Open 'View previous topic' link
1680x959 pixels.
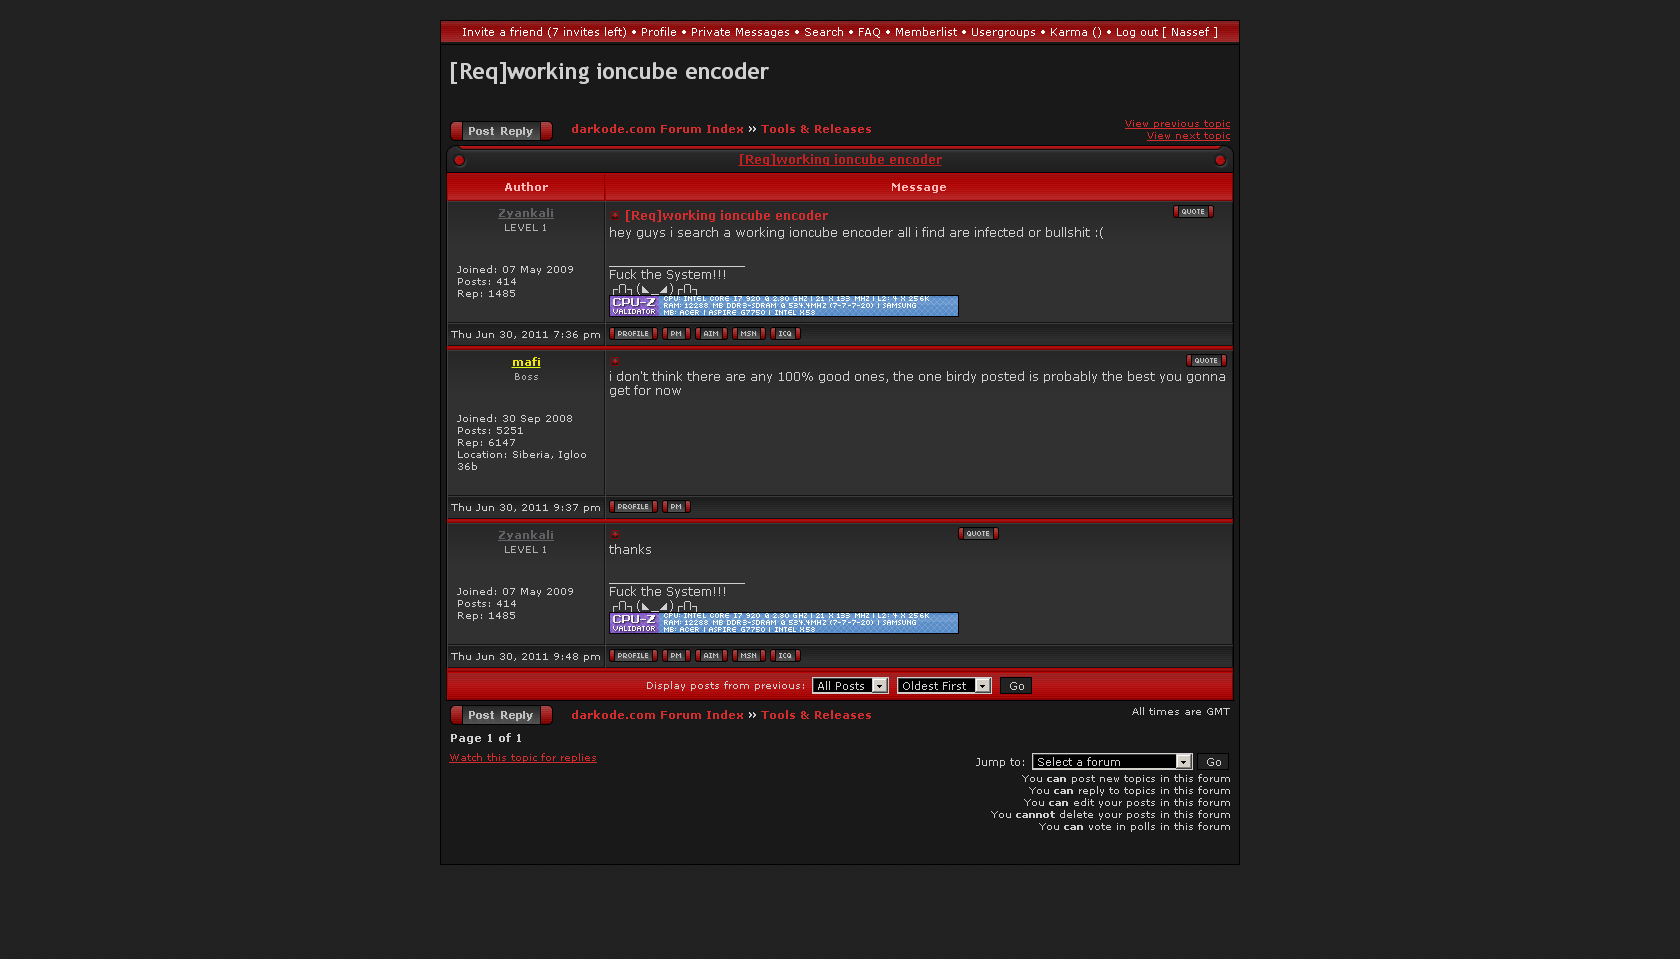1177,124
